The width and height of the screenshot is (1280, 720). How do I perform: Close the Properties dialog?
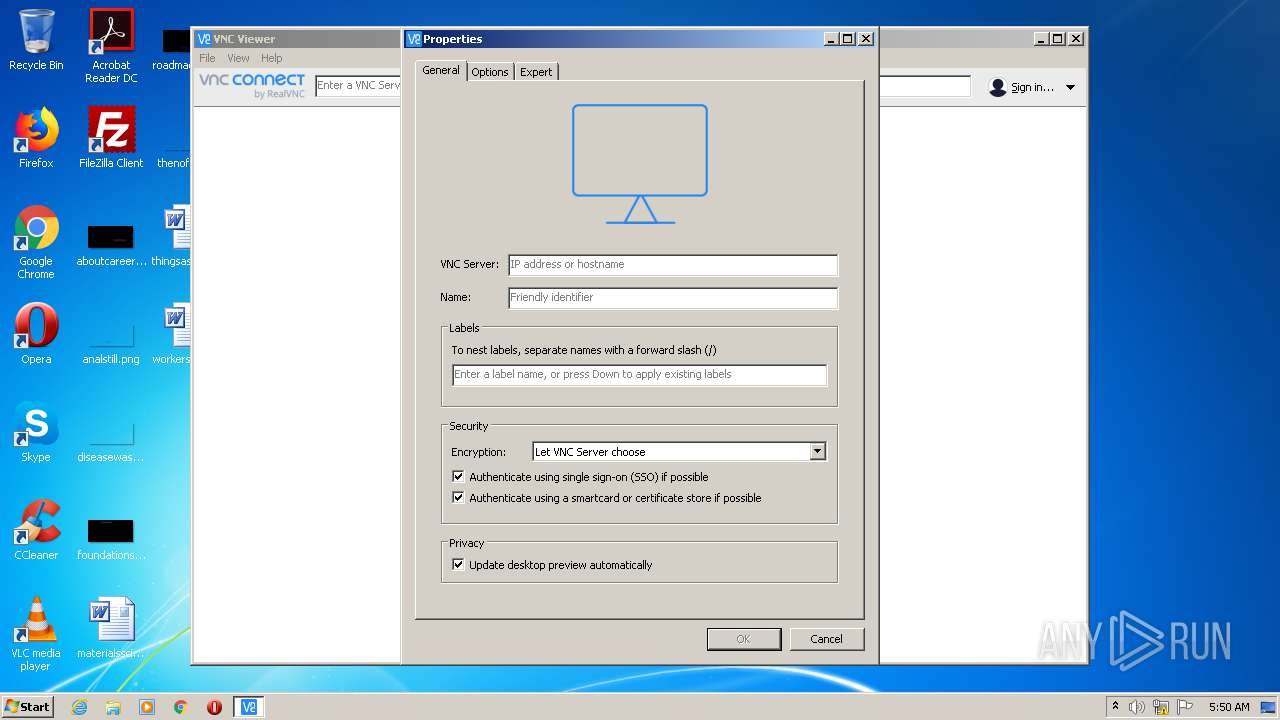[x=866, y=39]
